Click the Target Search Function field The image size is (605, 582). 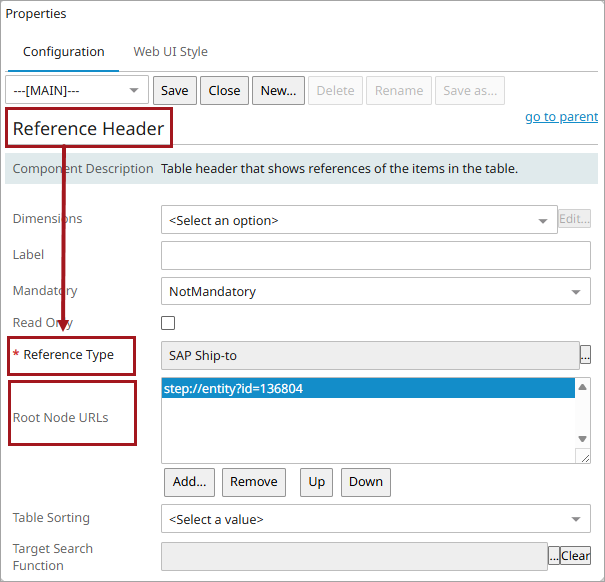coord(354,556)
